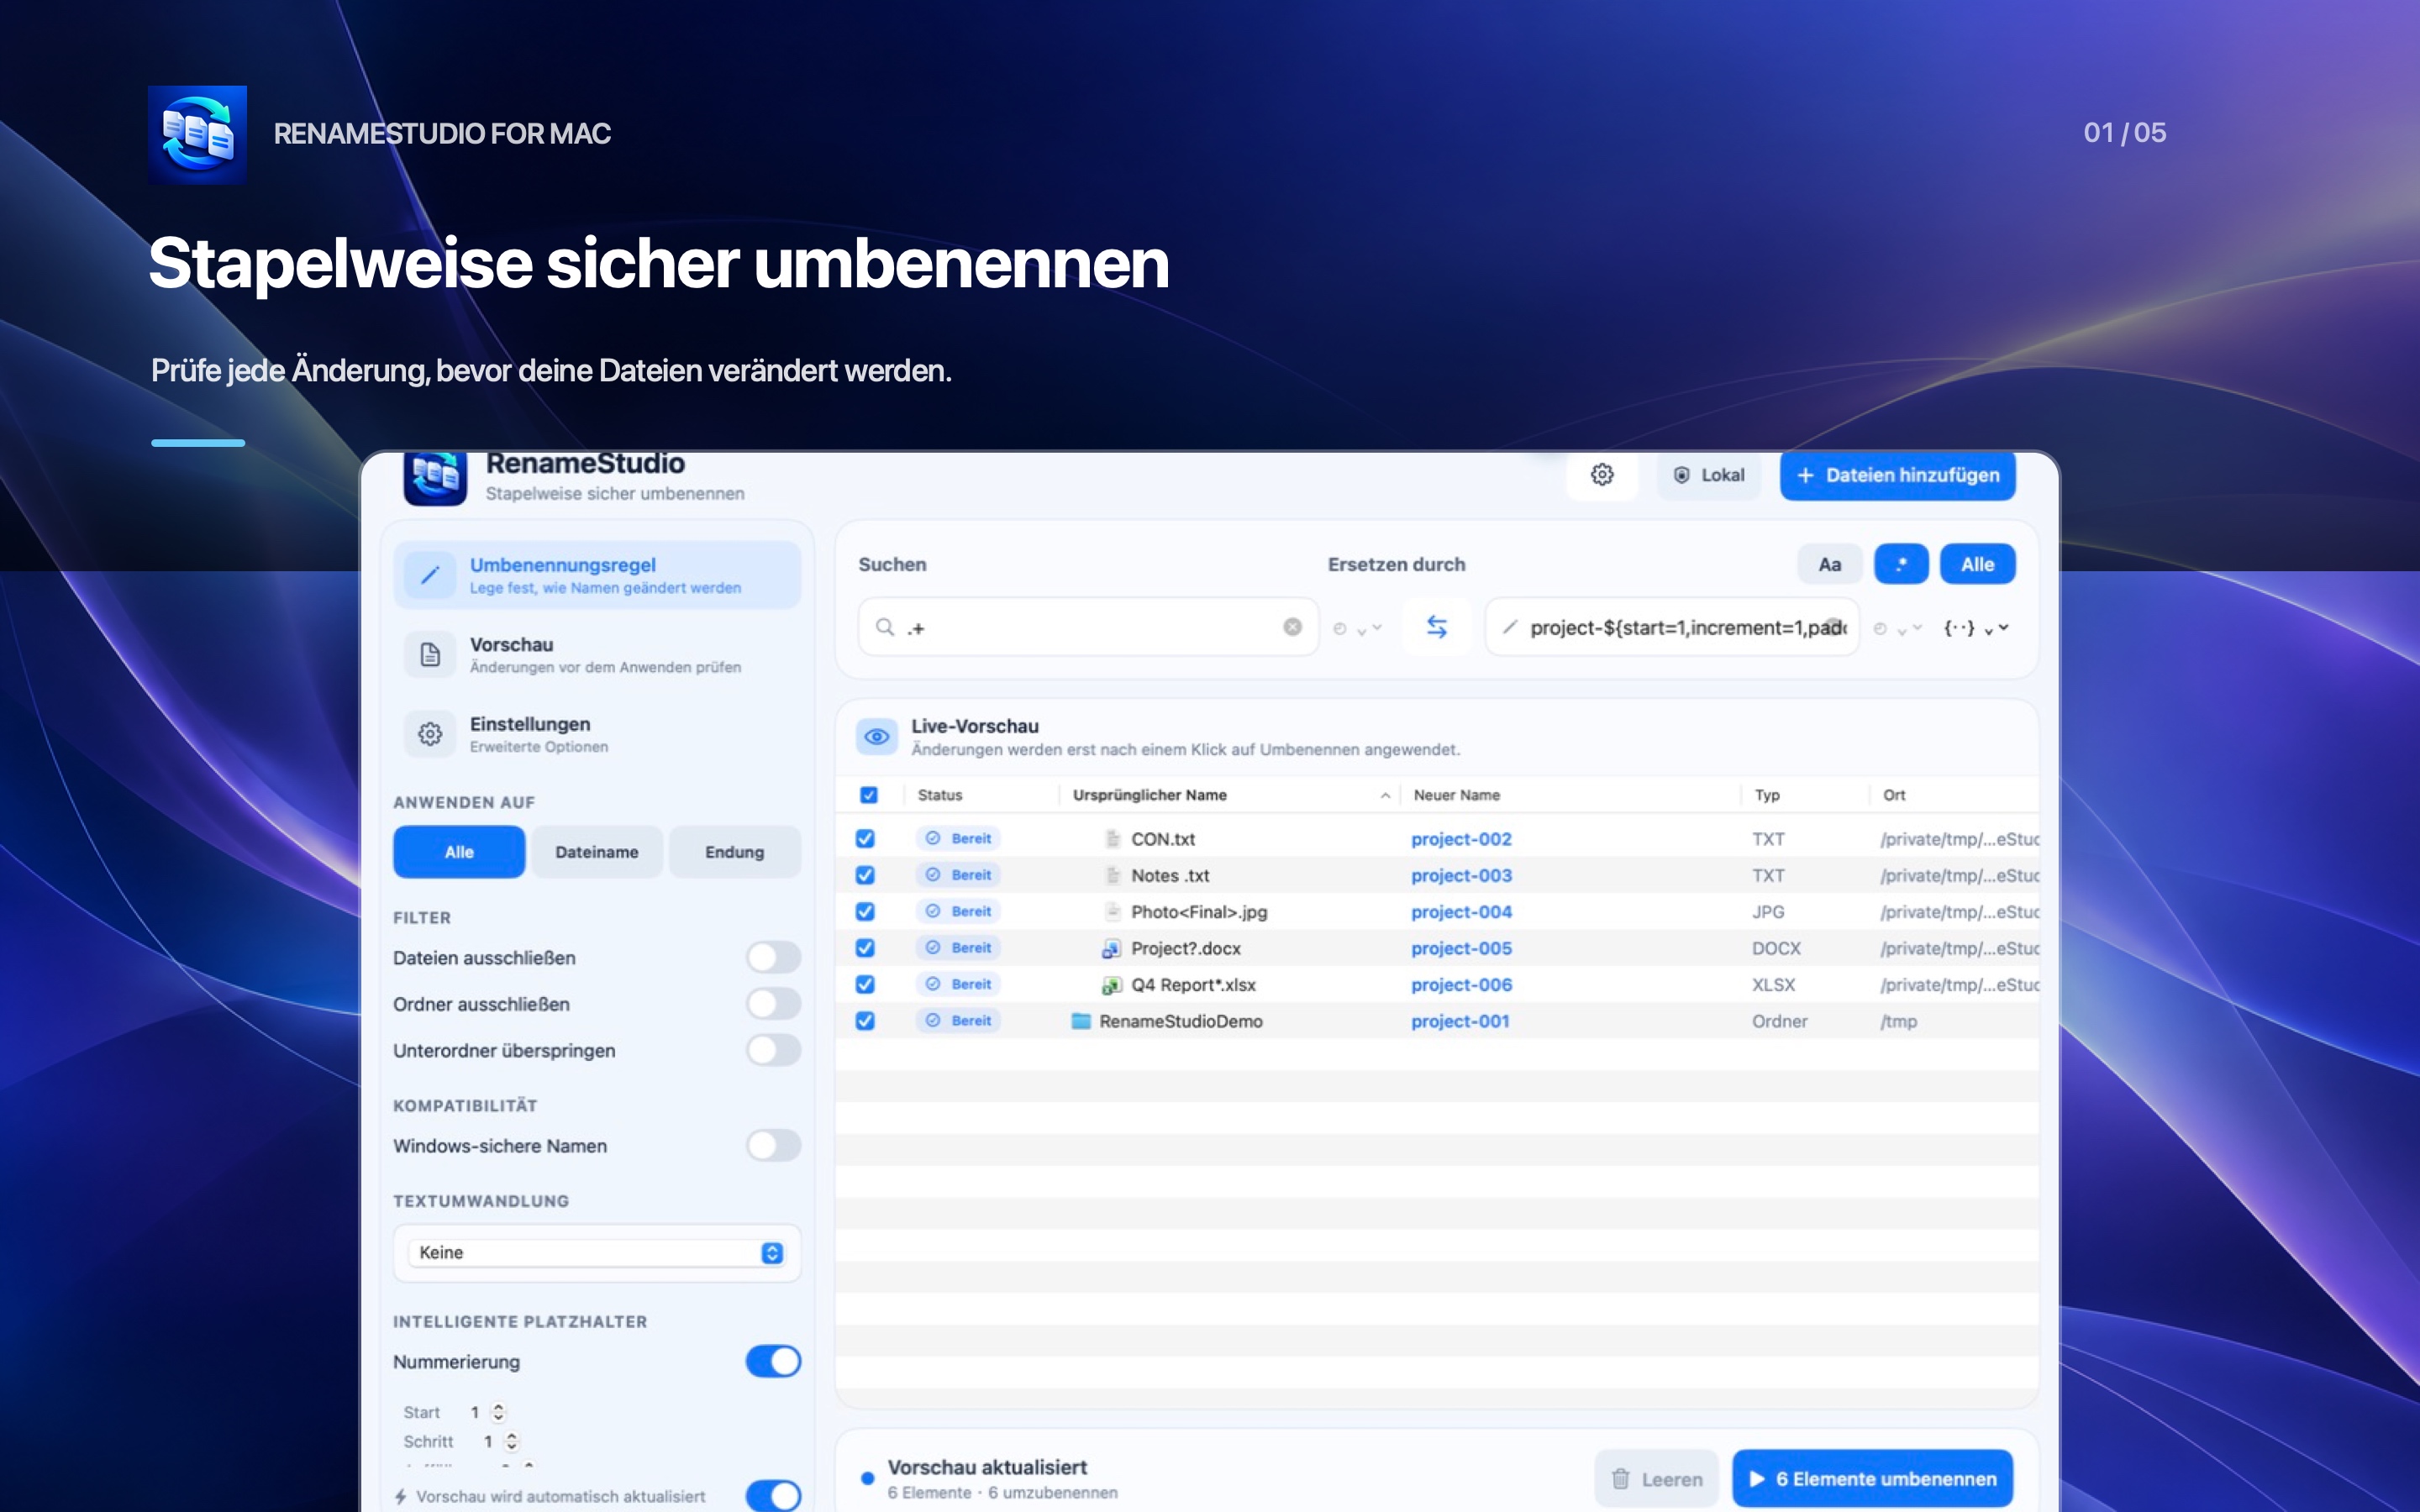Toggle the Aa case-sensitive button

tap(1829, 564)
